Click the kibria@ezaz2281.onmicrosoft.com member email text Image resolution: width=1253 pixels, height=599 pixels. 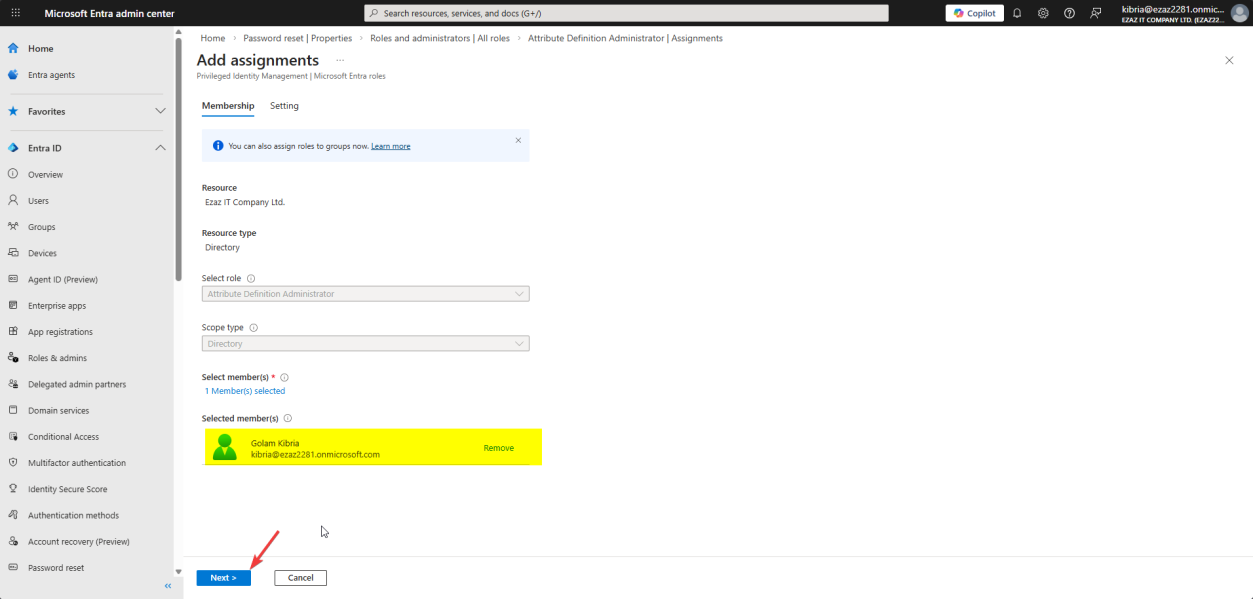315,454
